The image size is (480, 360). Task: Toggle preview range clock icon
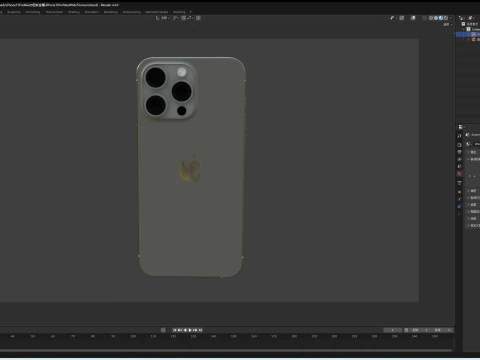406,330
